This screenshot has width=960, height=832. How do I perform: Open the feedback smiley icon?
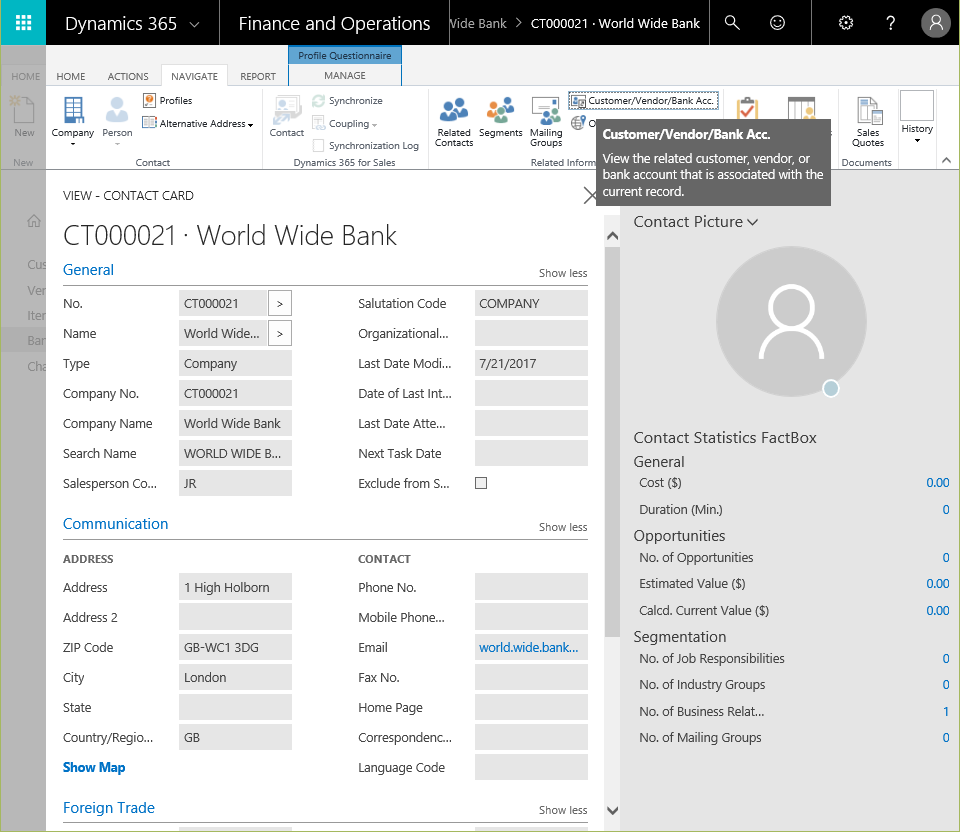tap(777, 23)
